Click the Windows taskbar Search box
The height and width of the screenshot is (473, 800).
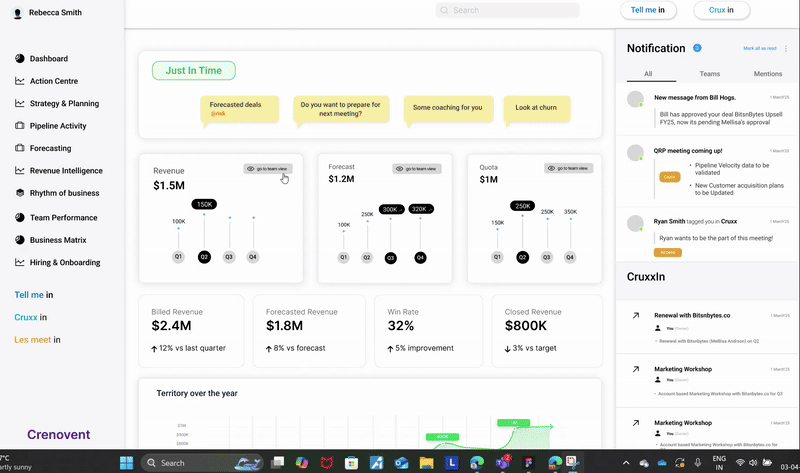tap(202, 463)
